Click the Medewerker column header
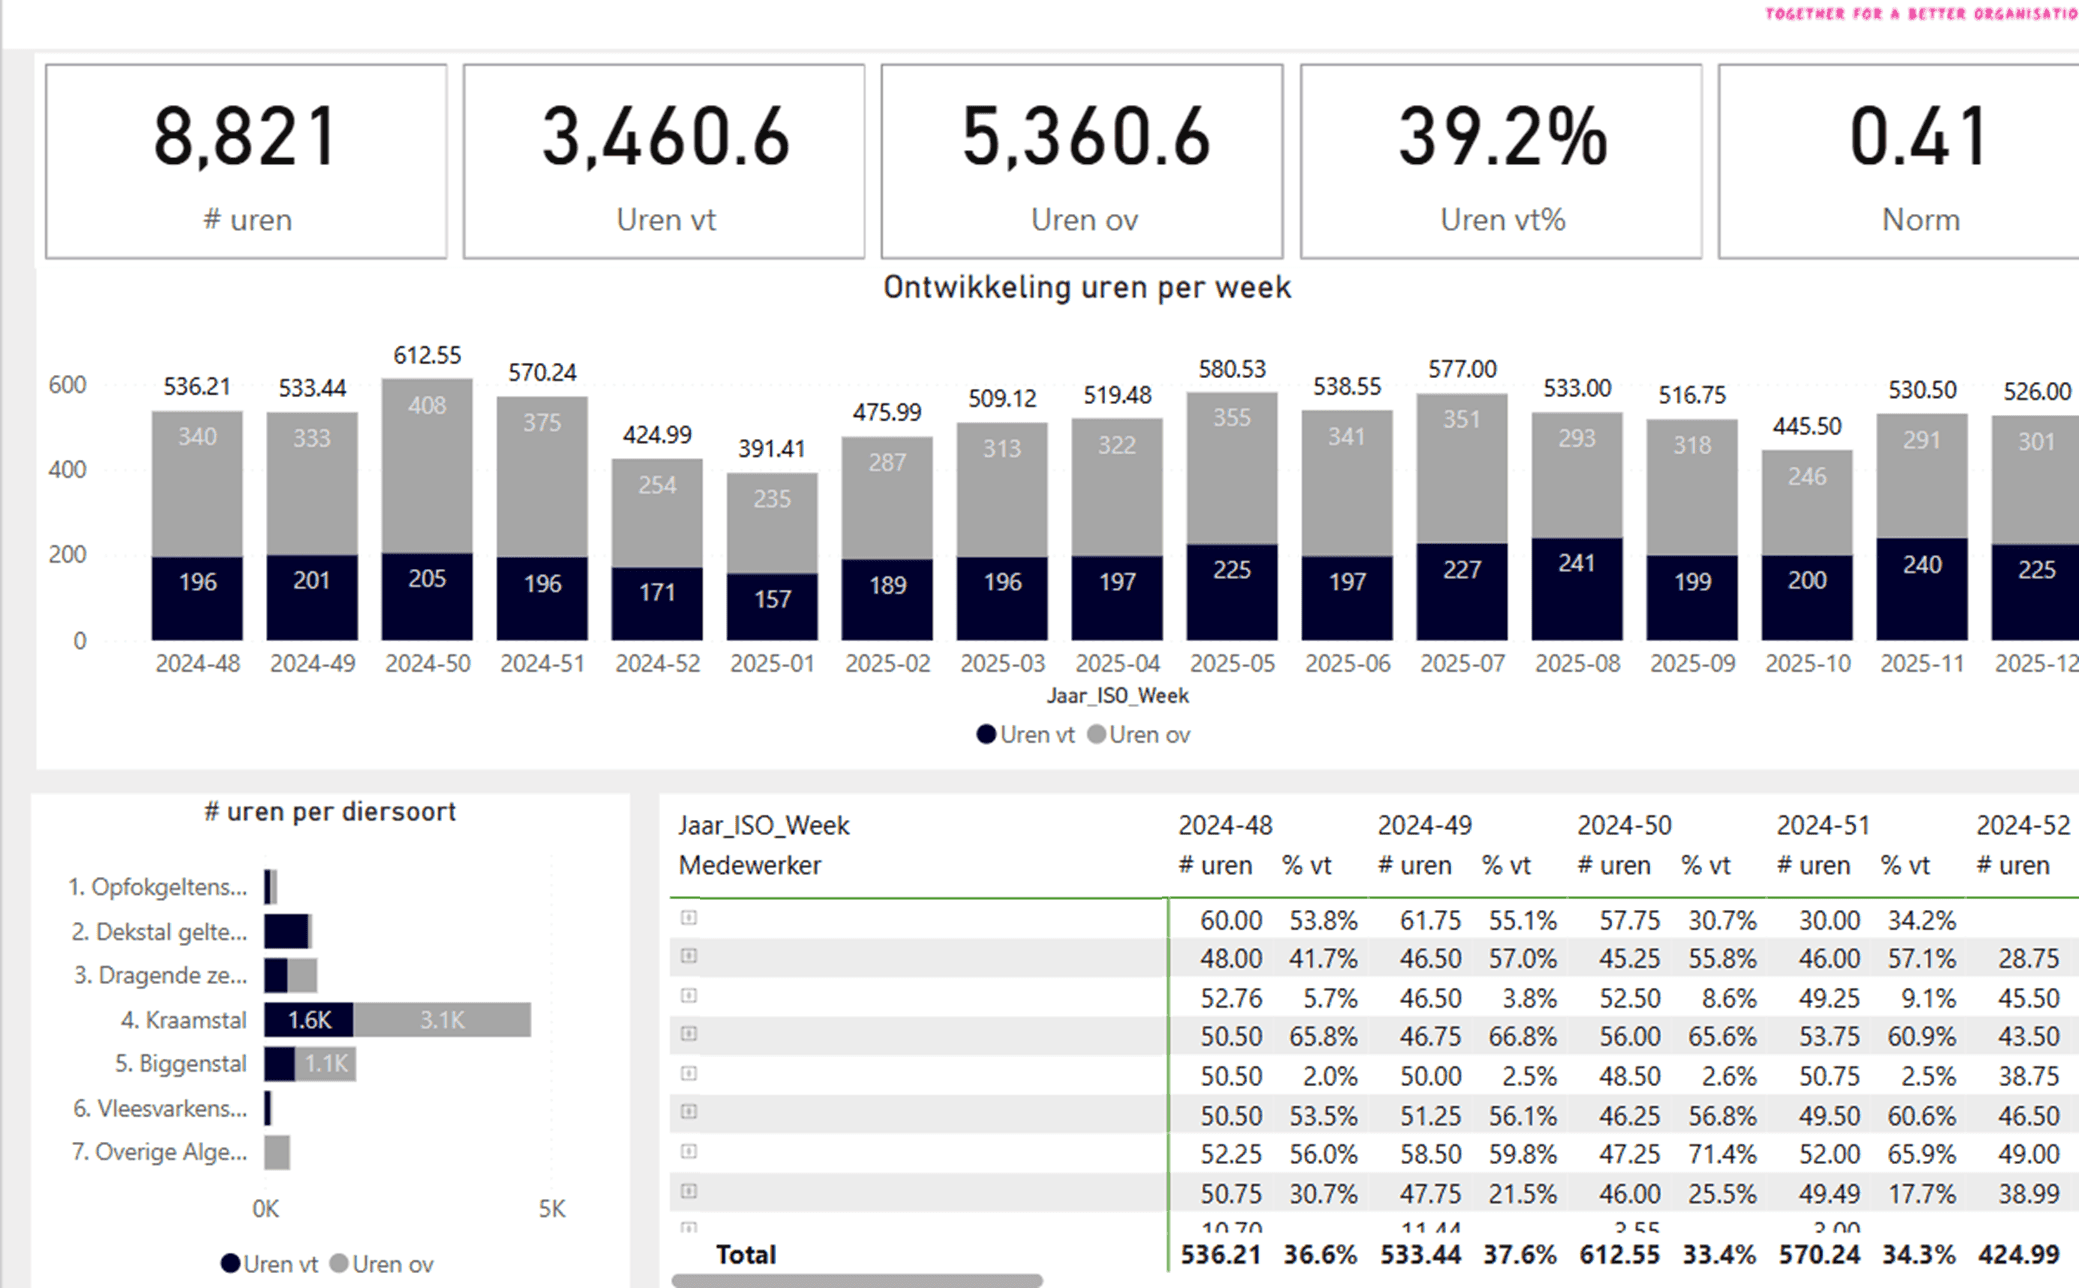Screen dimensions: 2079x1288 point(750,866)
